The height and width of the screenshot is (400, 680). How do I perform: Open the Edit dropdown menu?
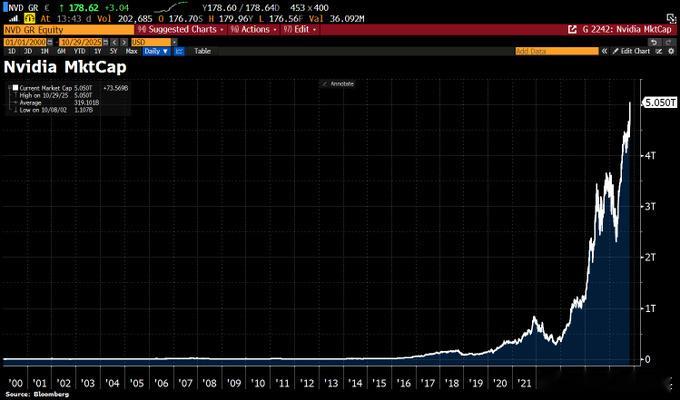click(300, 30)
